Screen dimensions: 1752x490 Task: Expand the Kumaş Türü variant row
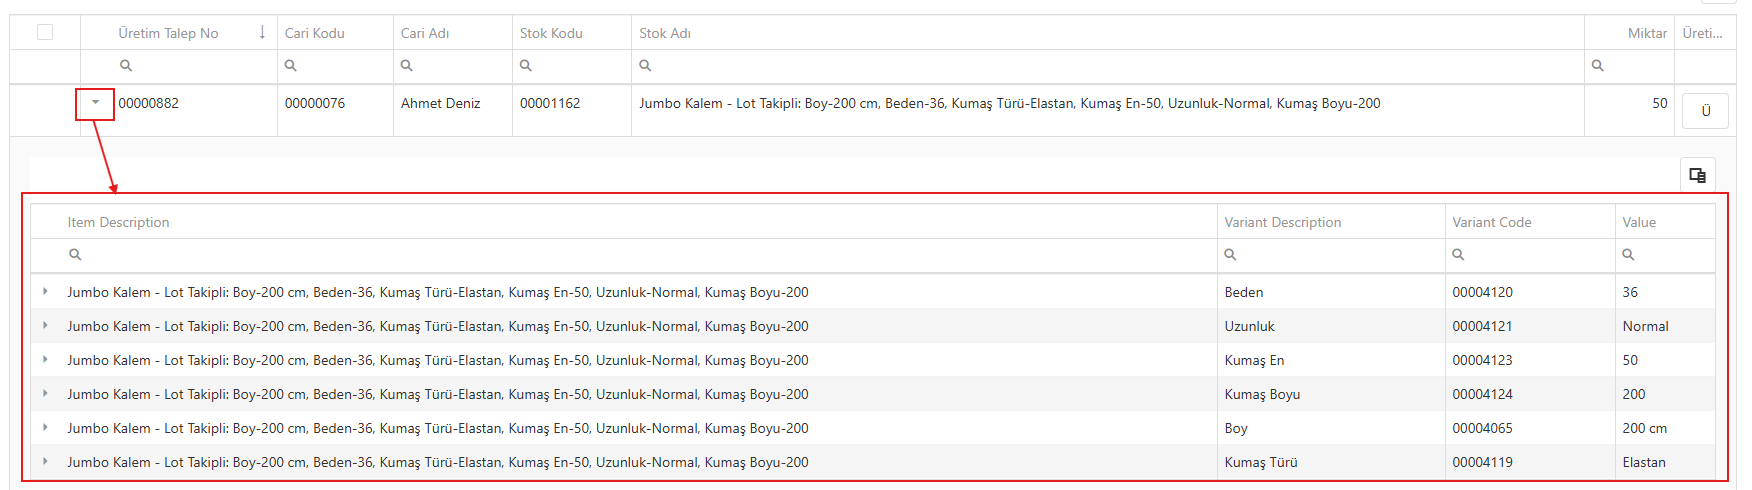point(45,462)
